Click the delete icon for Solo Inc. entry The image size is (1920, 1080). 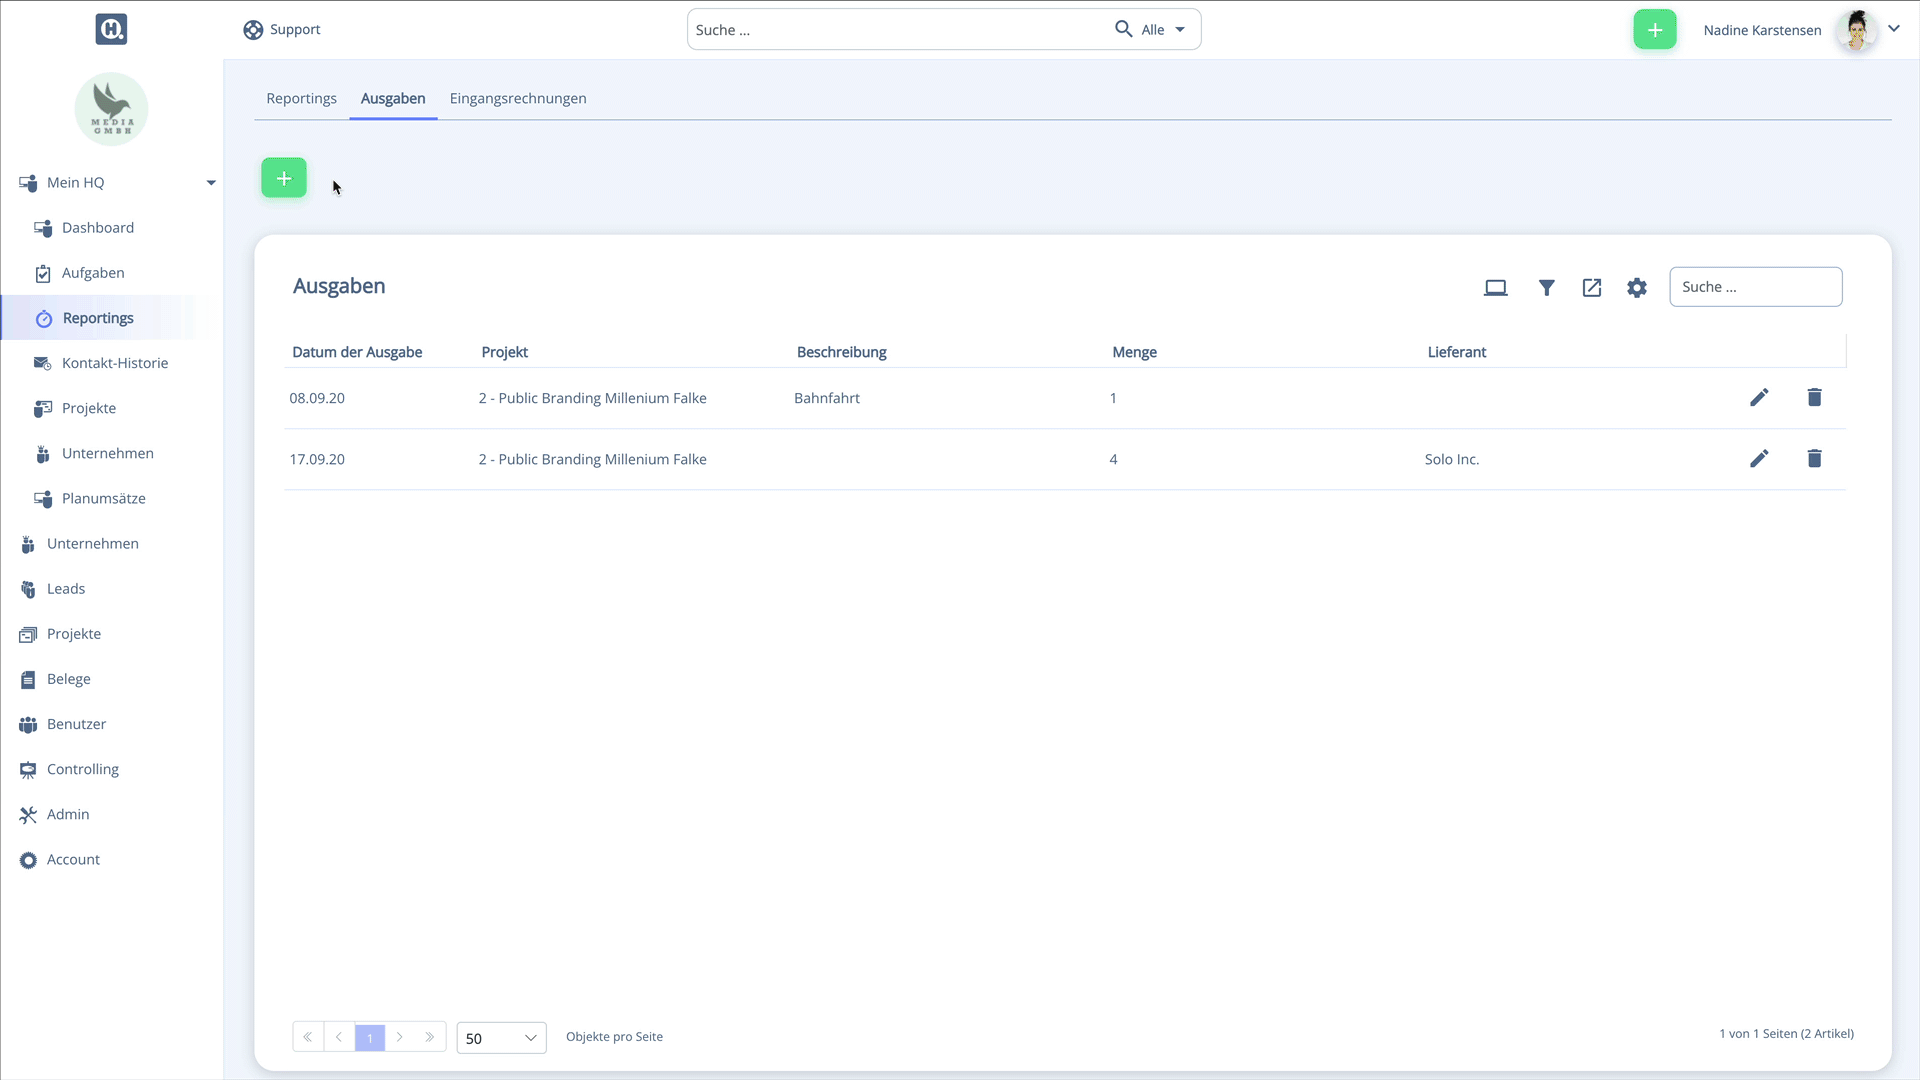[x=1817, y=458]
